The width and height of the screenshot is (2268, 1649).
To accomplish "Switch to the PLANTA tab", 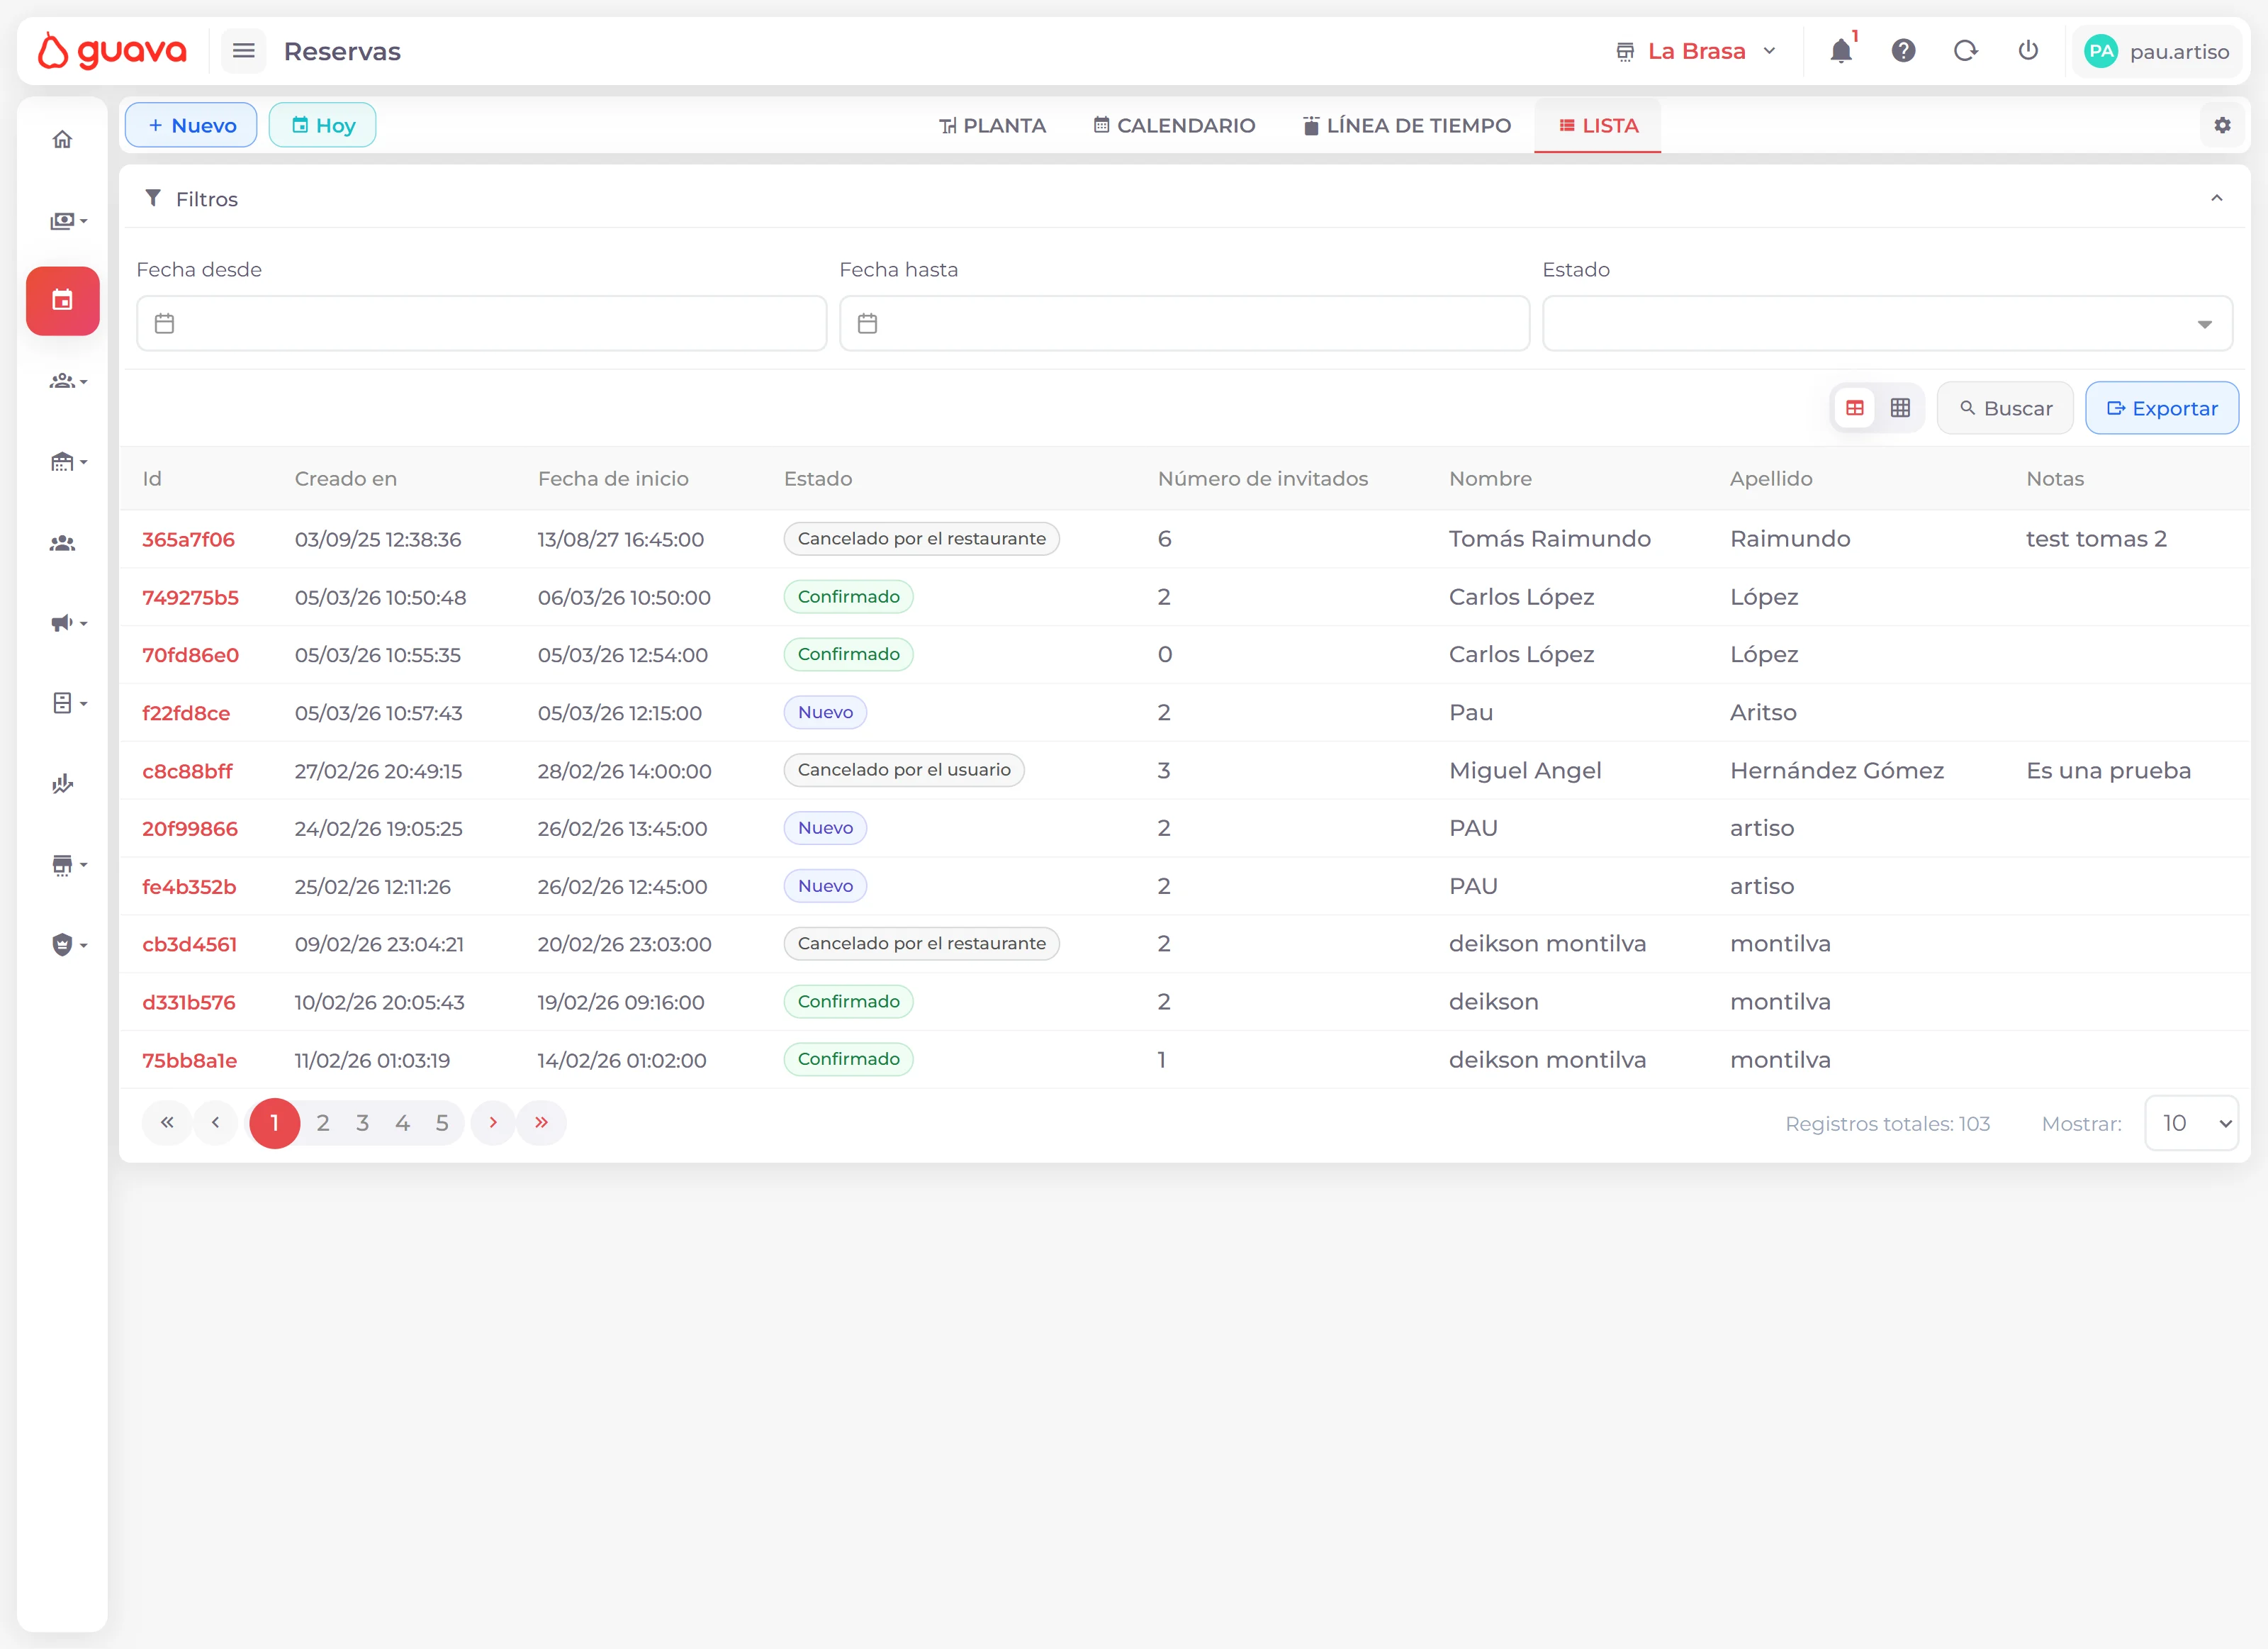I will pos(993,126).
